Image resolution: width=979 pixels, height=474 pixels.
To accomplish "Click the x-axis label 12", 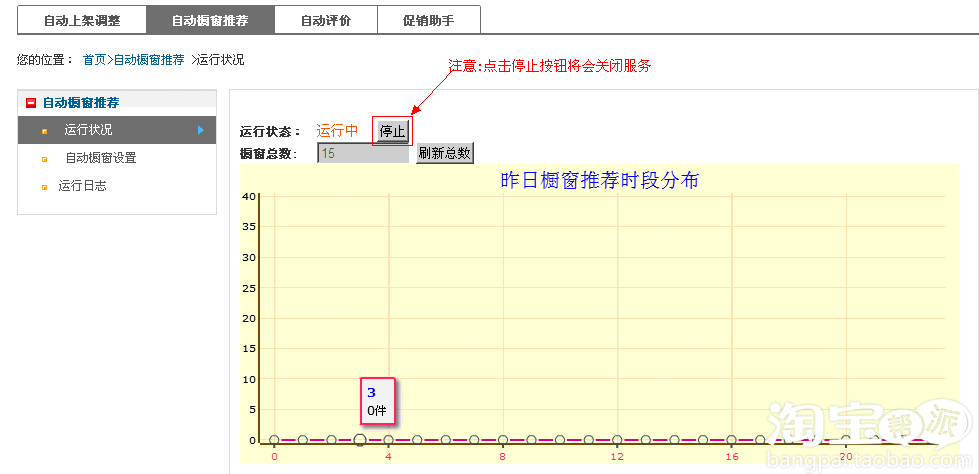I will click(617, 457).
